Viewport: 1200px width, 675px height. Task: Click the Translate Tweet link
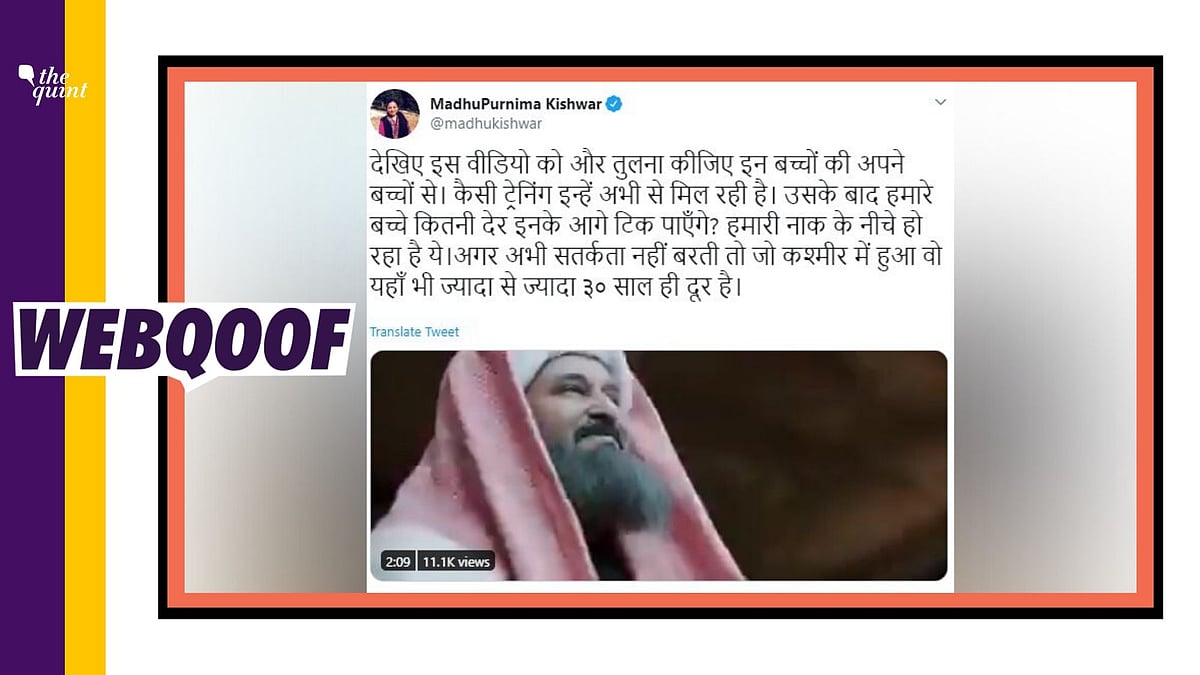point(414,331)
